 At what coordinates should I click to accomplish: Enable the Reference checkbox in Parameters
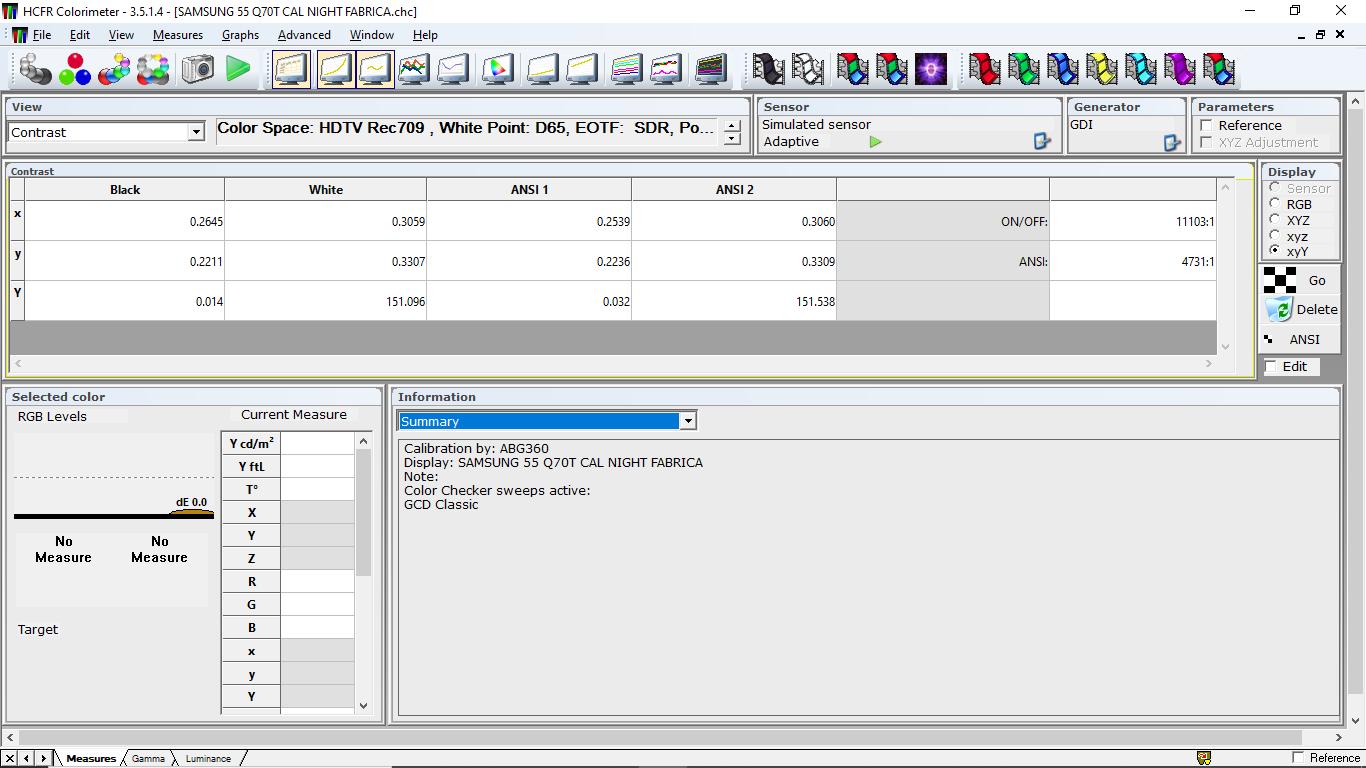point(1206,126)
